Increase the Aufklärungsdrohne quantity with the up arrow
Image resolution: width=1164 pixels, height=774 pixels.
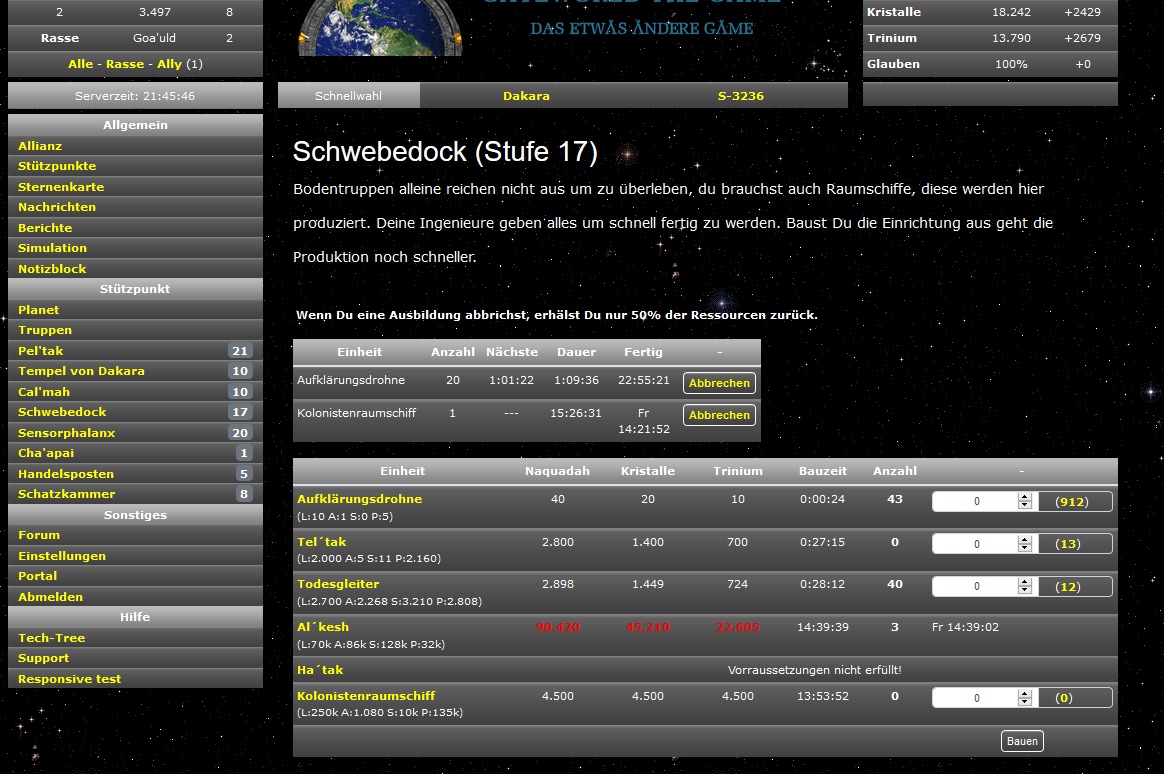[x=1024, y=497]
